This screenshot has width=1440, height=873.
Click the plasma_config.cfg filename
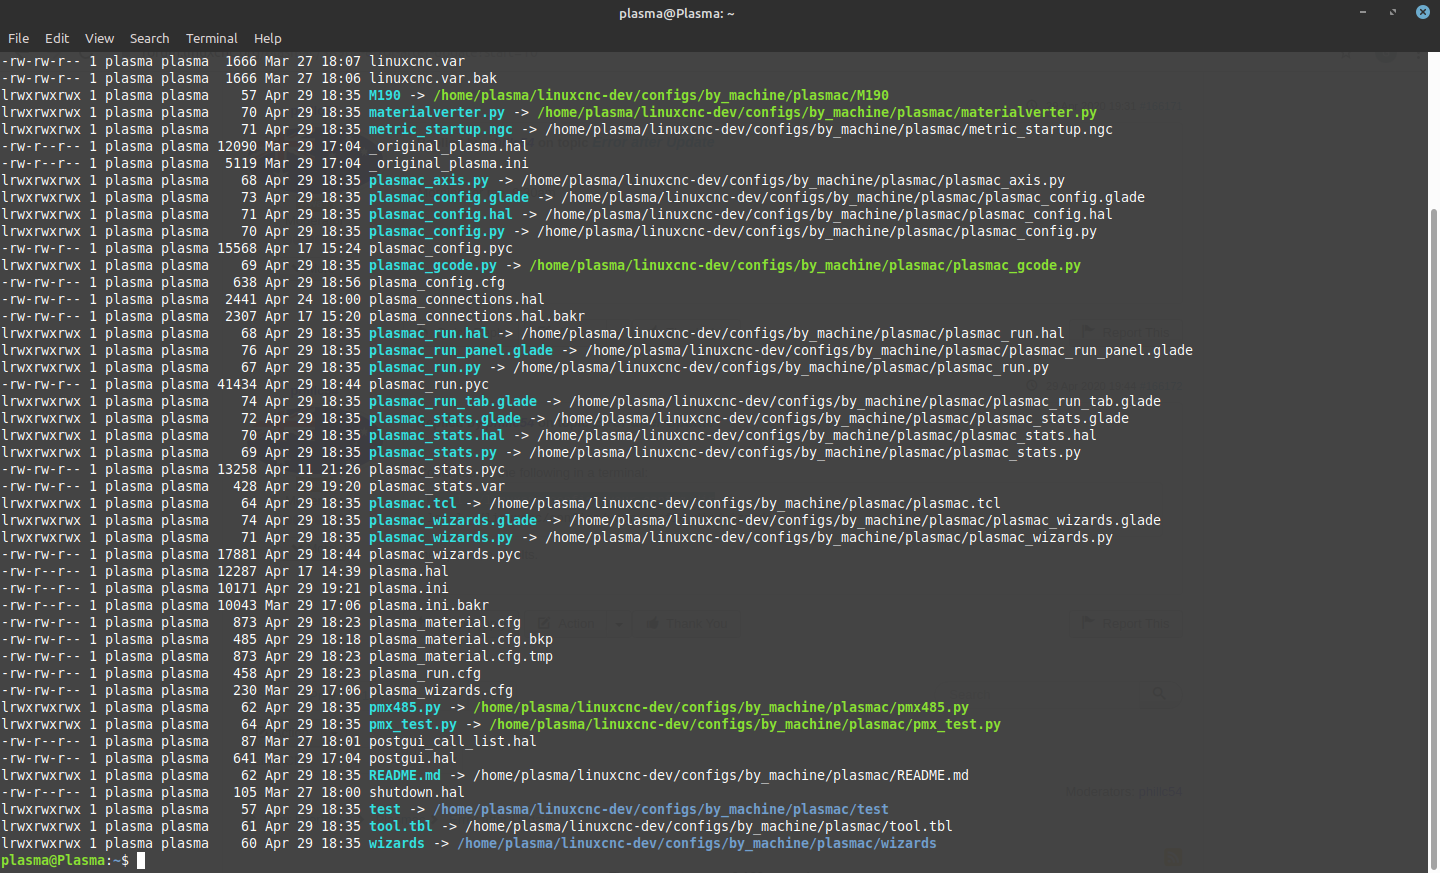(x=437, y=282)
